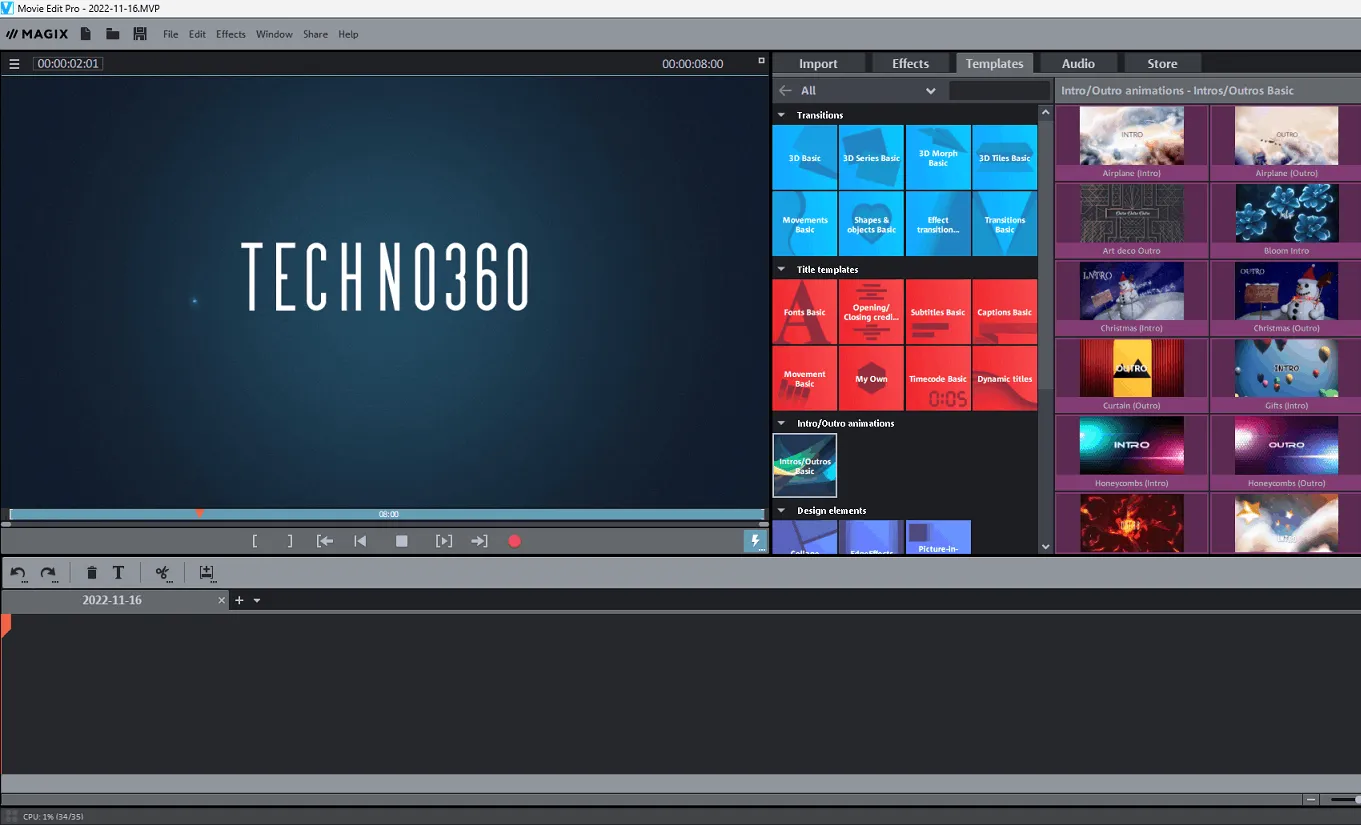Click the open project folder icon
Viewport: 1361px width, 825px height.
[113, 34]
